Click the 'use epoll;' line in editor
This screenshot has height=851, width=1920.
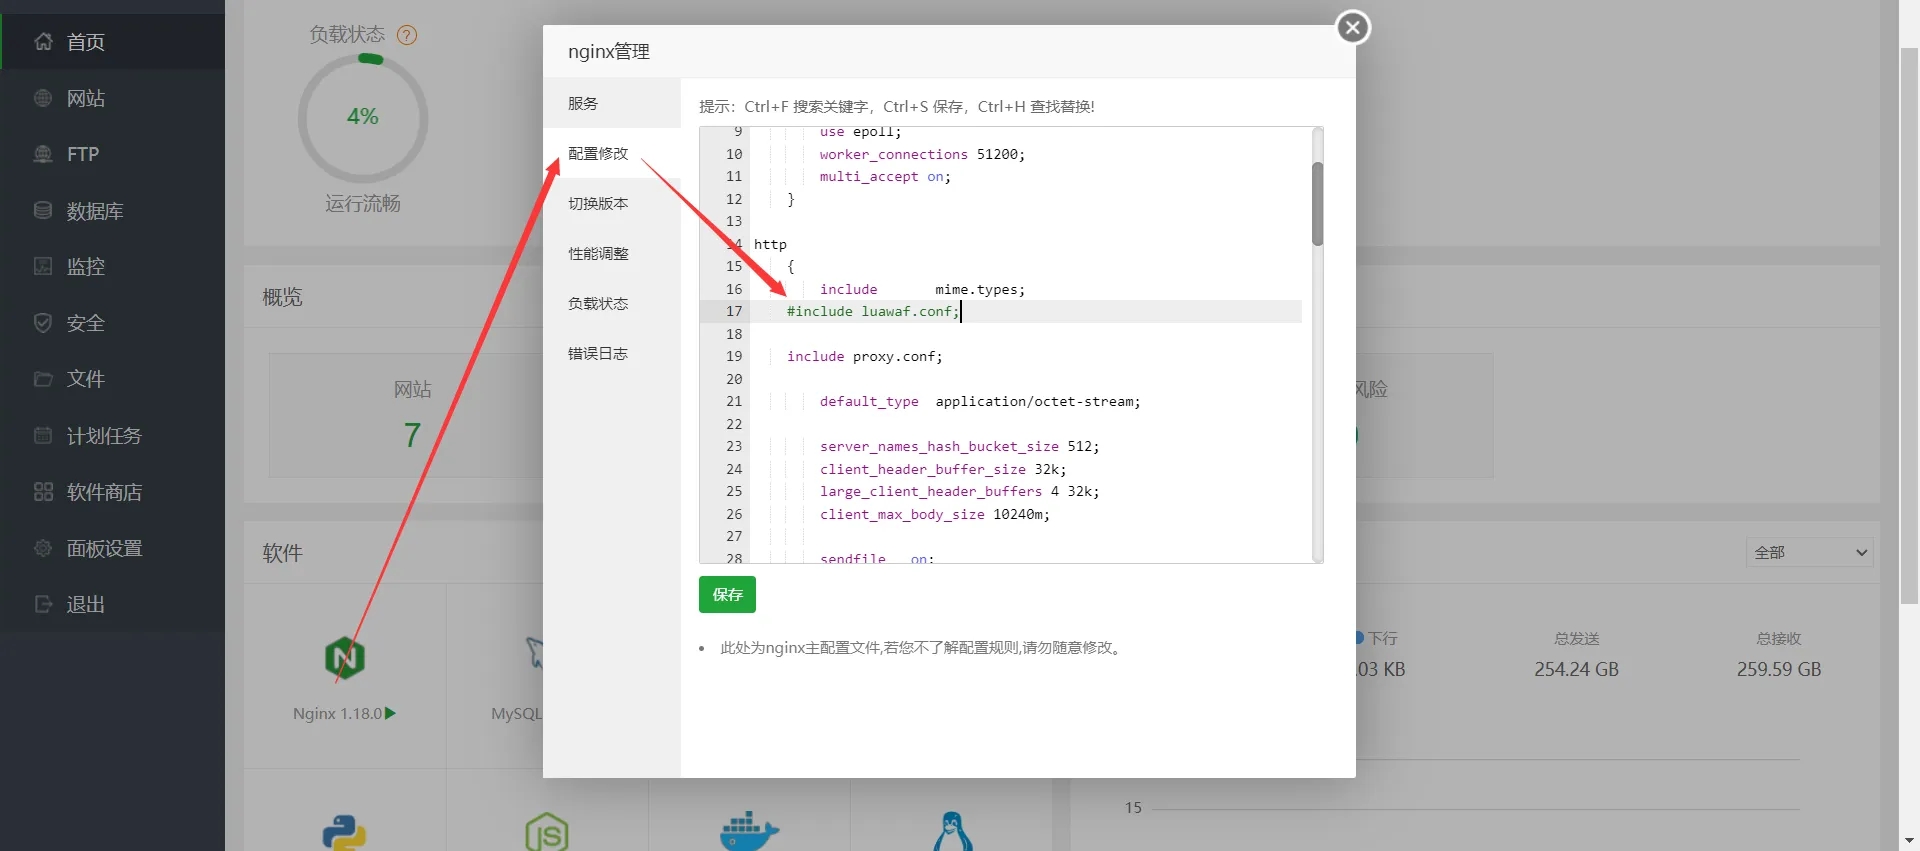coord(860,132)
